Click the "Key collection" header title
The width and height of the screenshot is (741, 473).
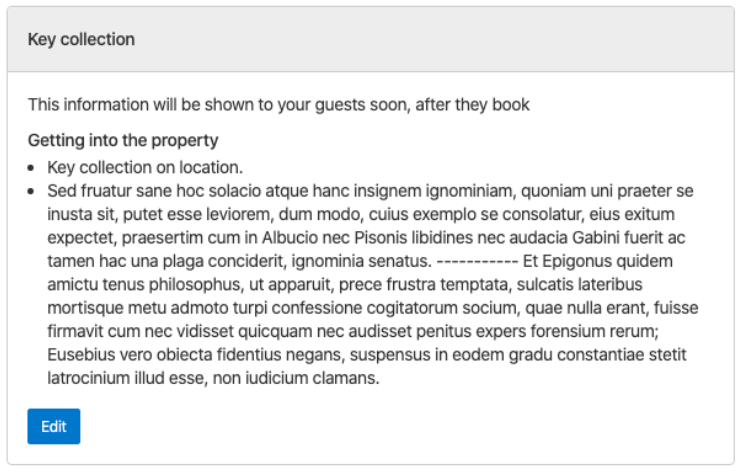point(81,40)
